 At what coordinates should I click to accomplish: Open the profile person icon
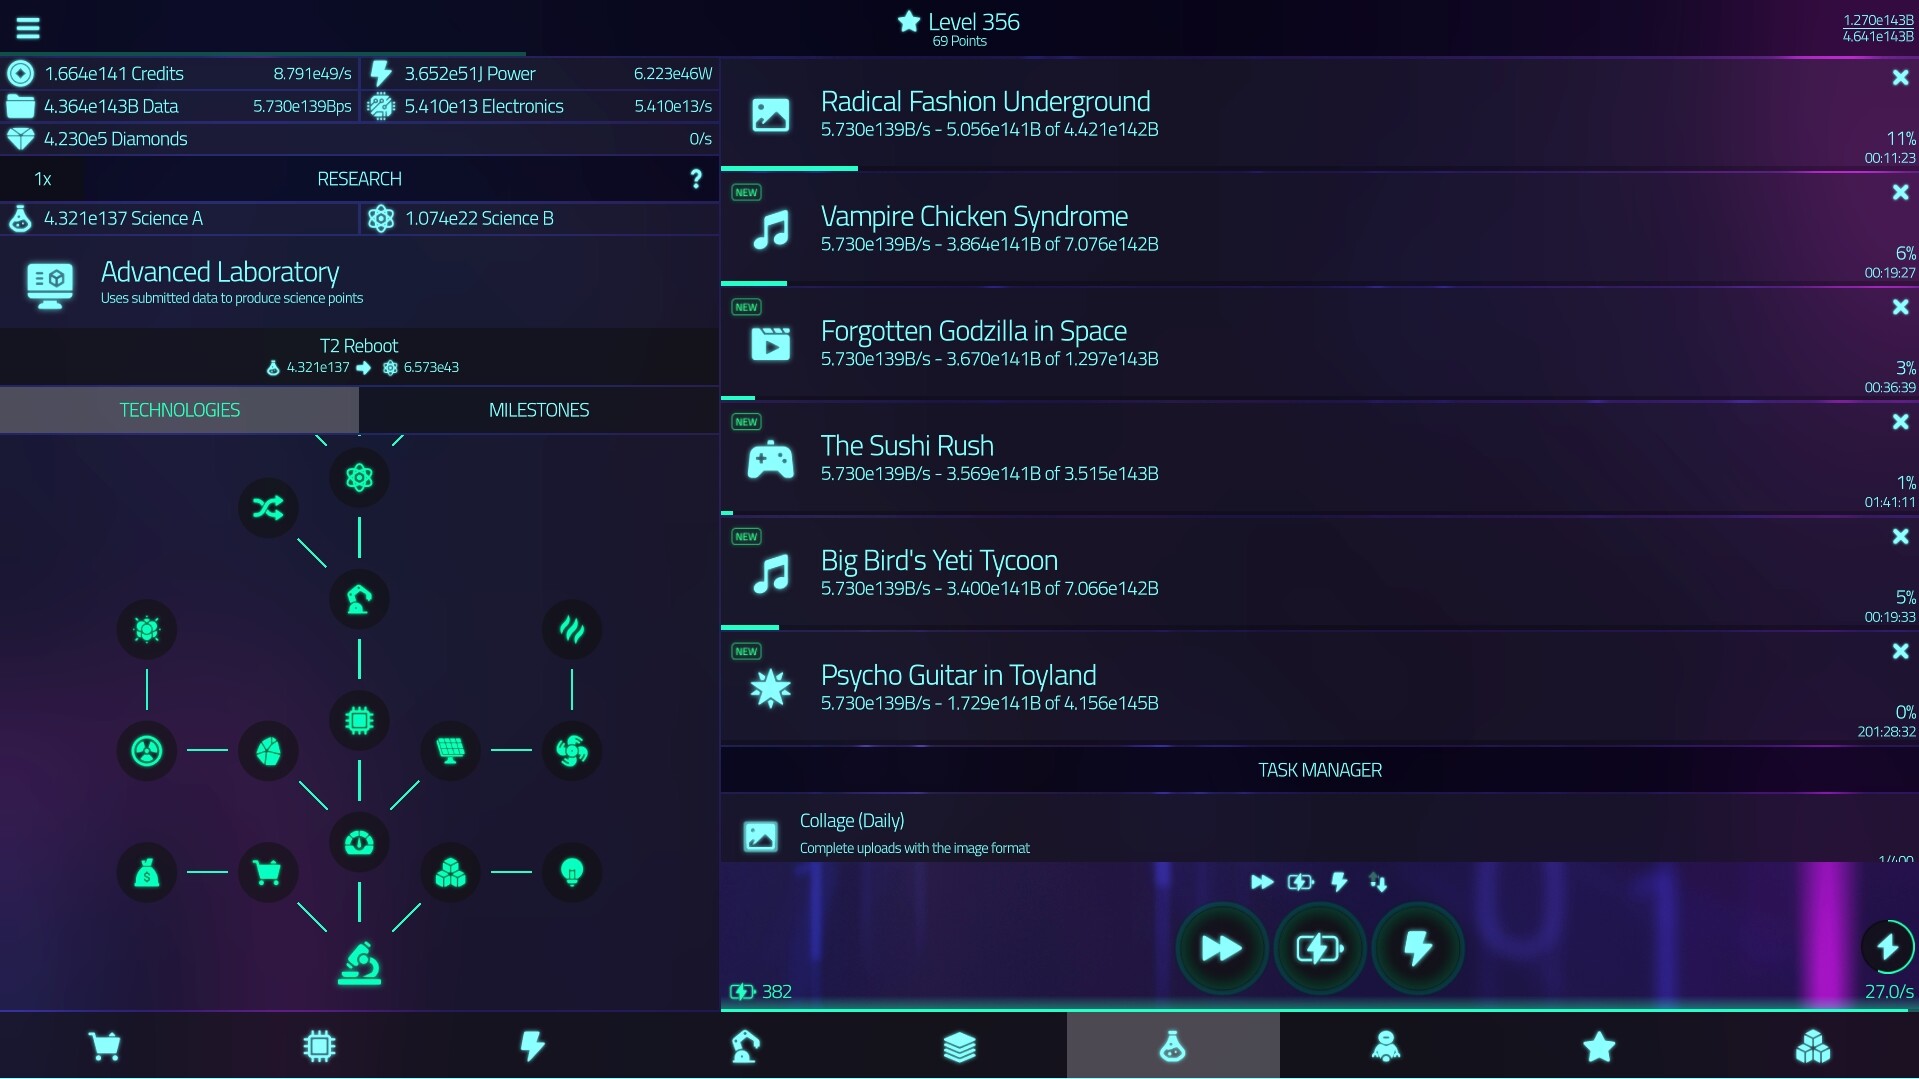[1386, 1045]
